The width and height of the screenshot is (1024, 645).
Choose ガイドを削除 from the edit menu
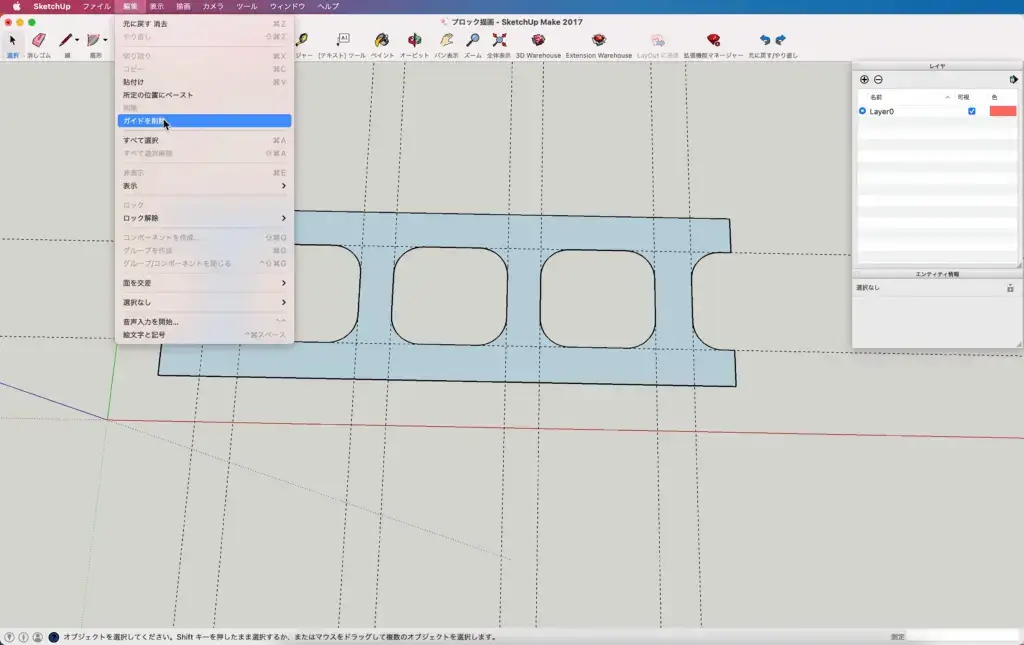[204, 121]
